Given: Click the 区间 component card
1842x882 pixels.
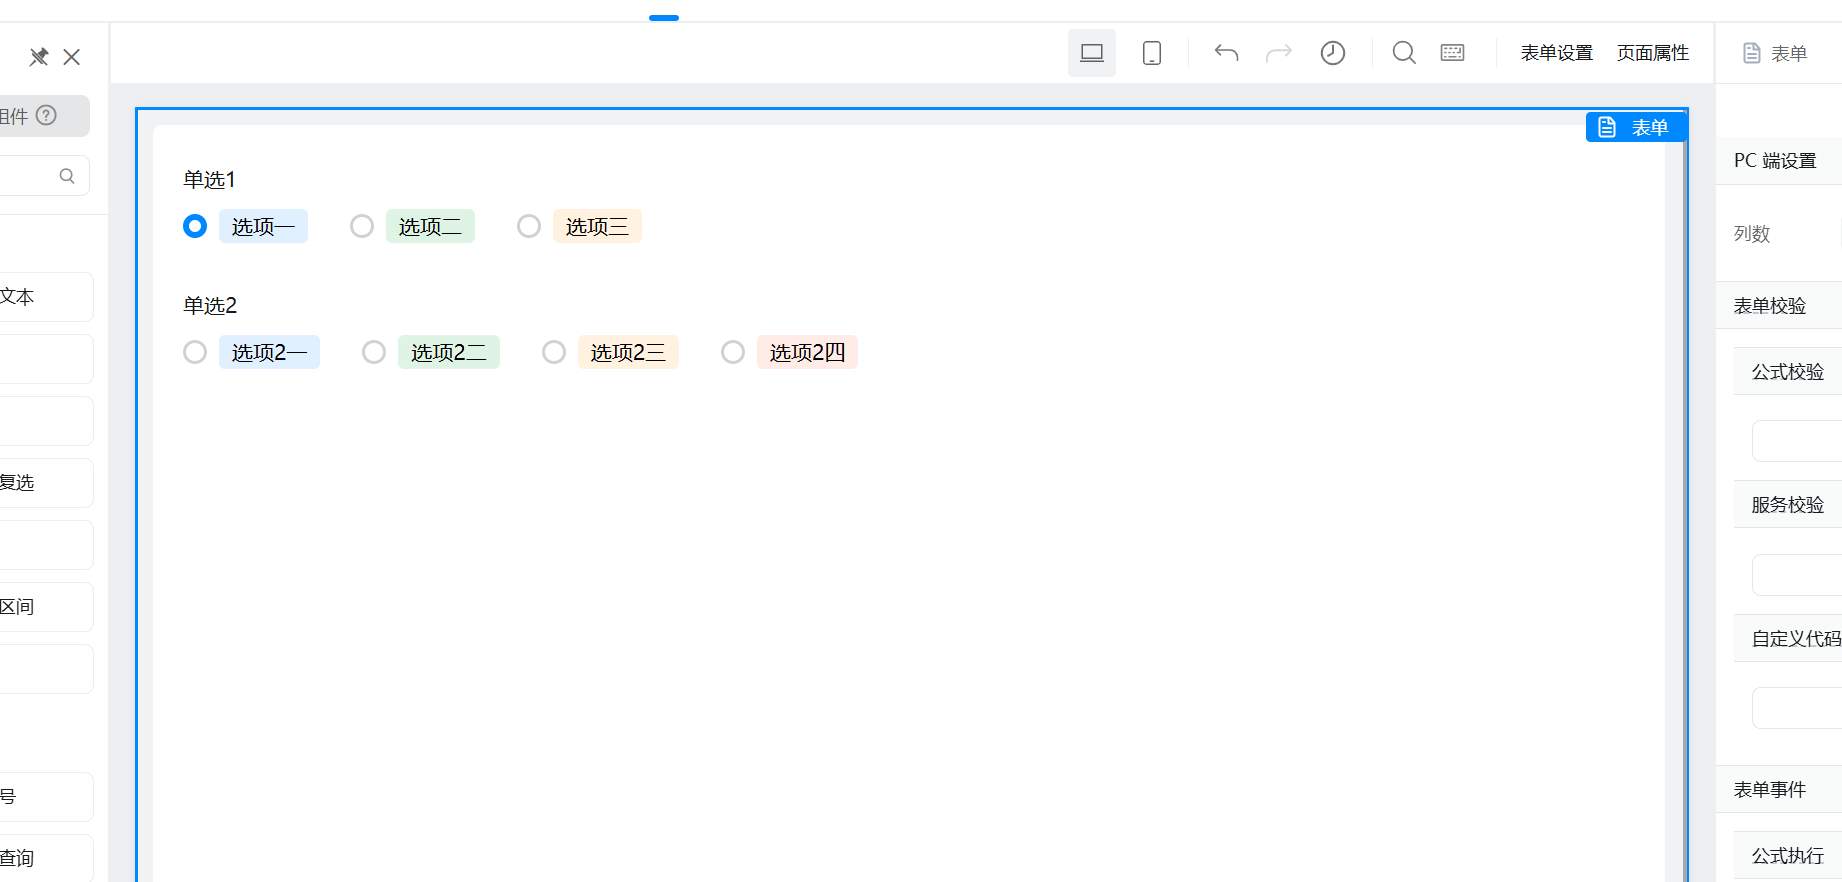Looking at the screenshot, I should pyautogui.click(x=46, y=607).
